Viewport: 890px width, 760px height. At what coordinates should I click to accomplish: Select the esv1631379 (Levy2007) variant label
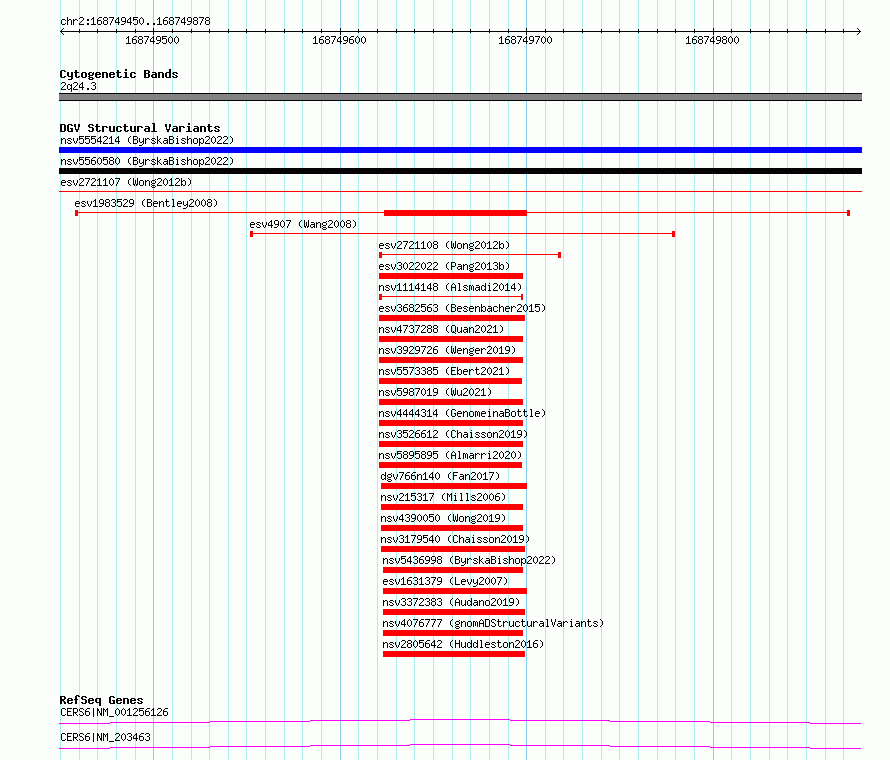[445, 581]
